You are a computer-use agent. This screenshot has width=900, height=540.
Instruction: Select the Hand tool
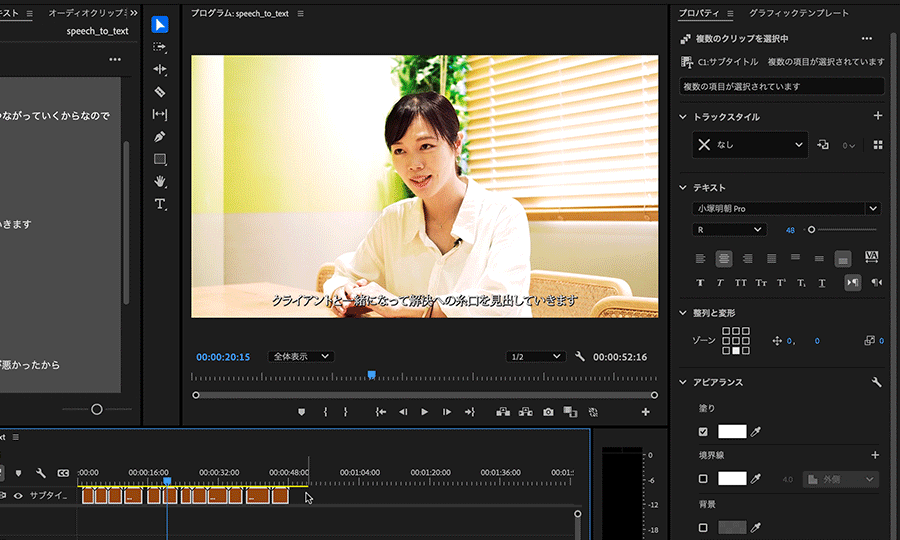click(x=160, y=181)
